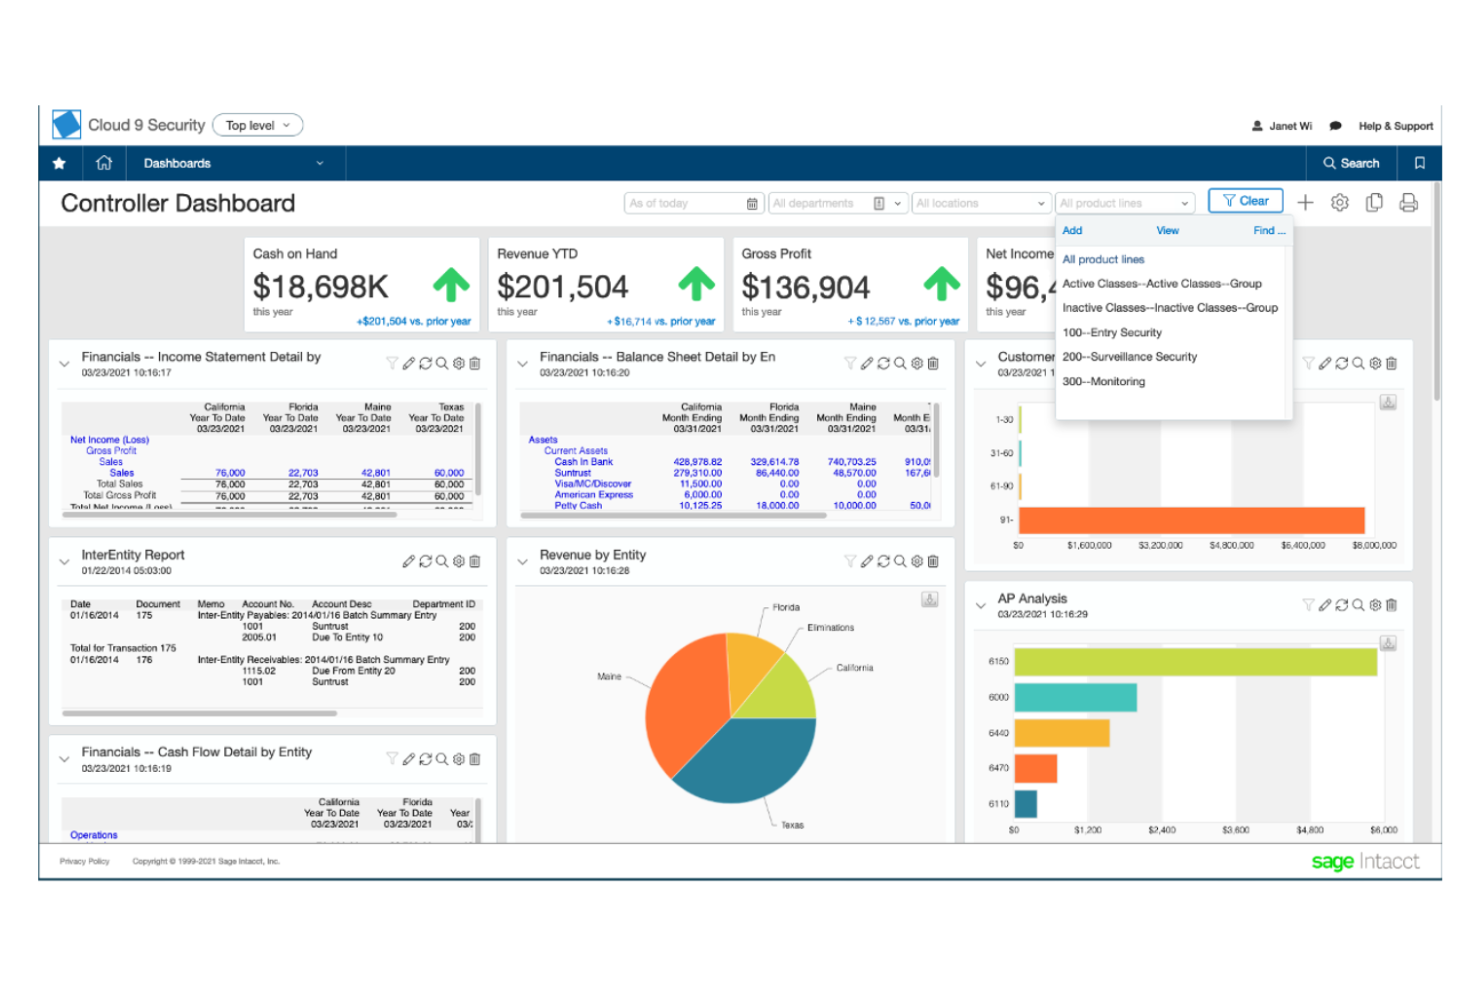Choose Active Classes group option
This screenshot has height=987, width=1480.
pyautogui.click(x=1162, y=283)
